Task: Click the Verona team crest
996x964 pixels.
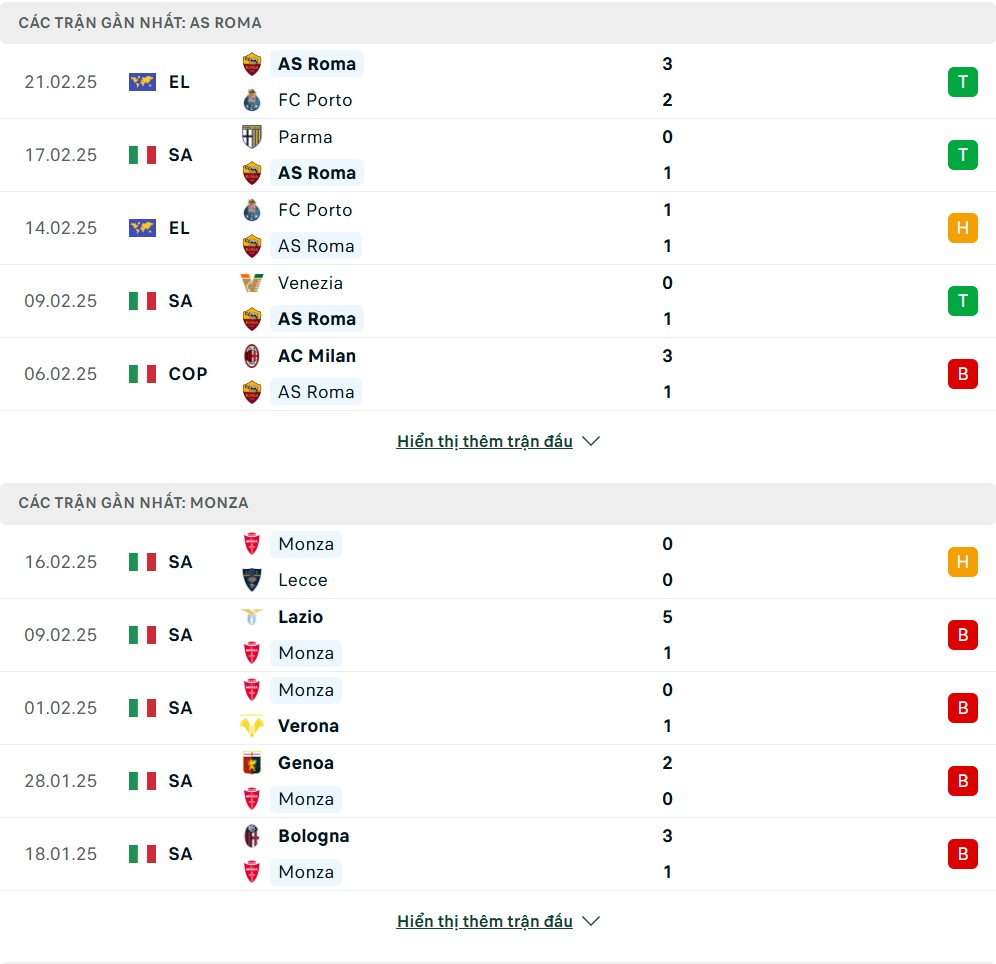Action: (252, 726)
